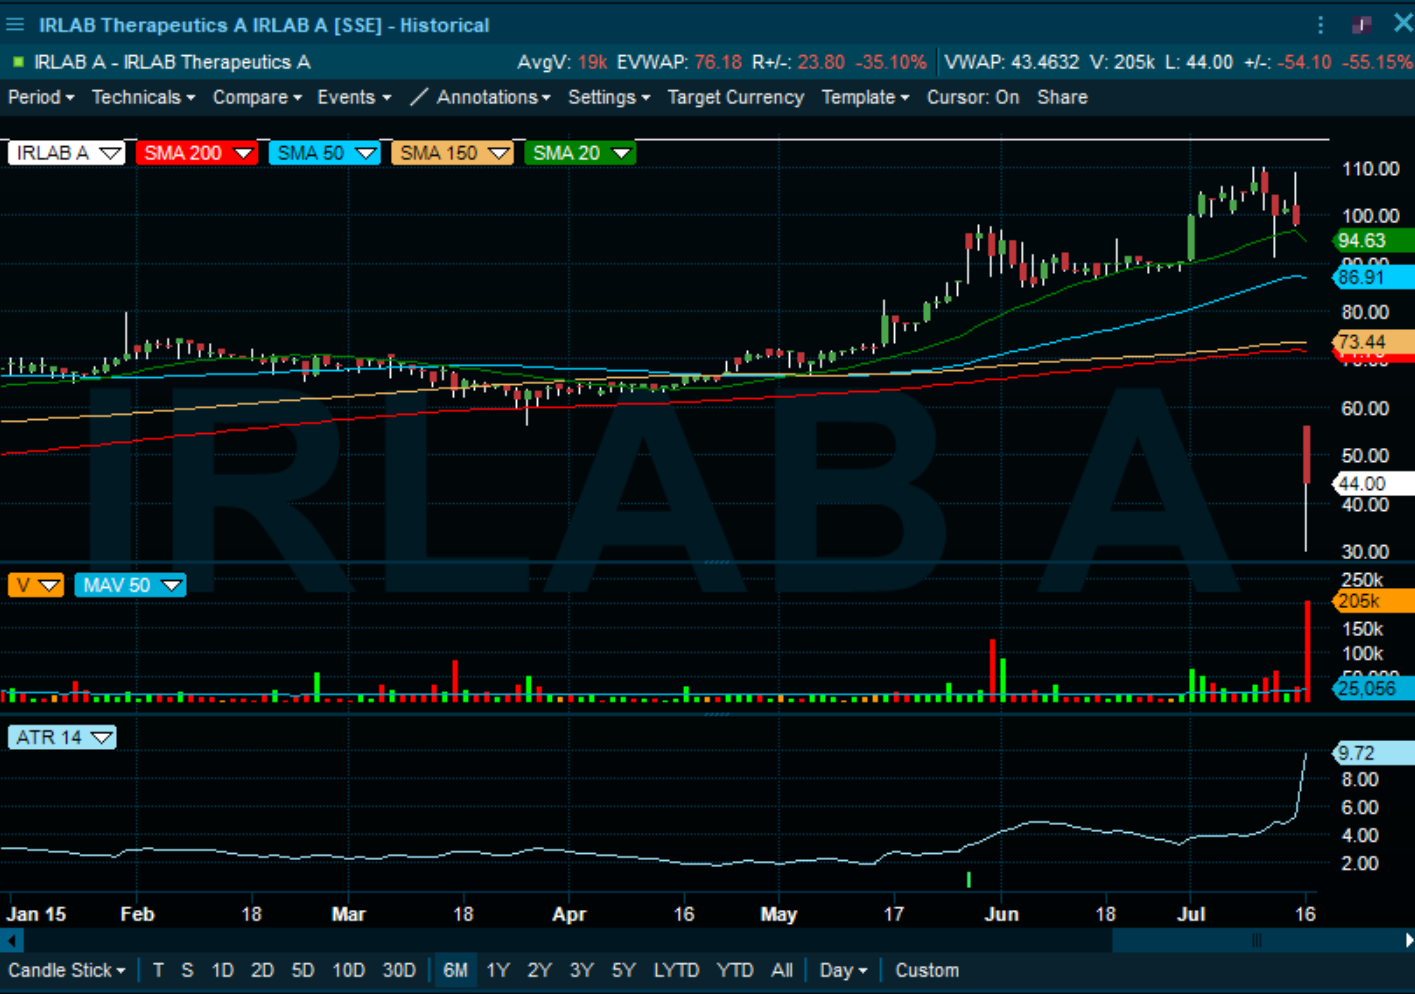1415x994 pixels.
Task: Open the Compare menu
Action: coord(257,97)
